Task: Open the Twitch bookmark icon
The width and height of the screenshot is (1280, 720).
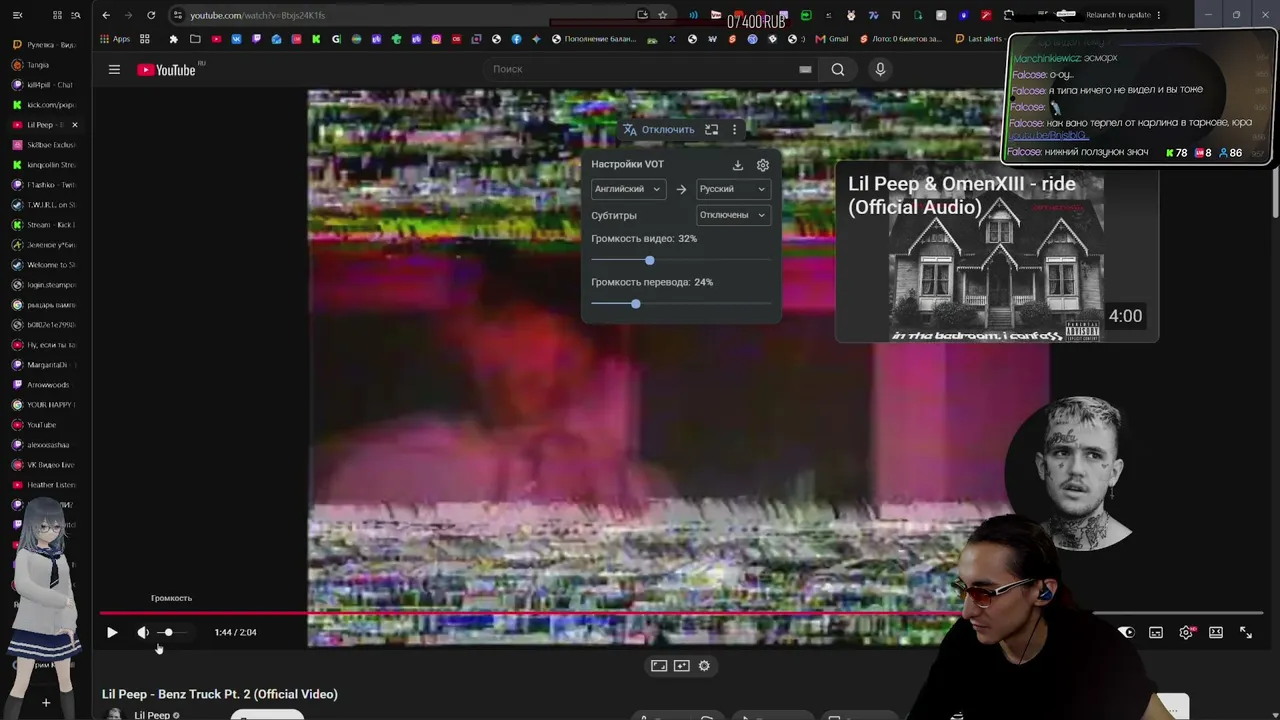Action: [256, 39]
